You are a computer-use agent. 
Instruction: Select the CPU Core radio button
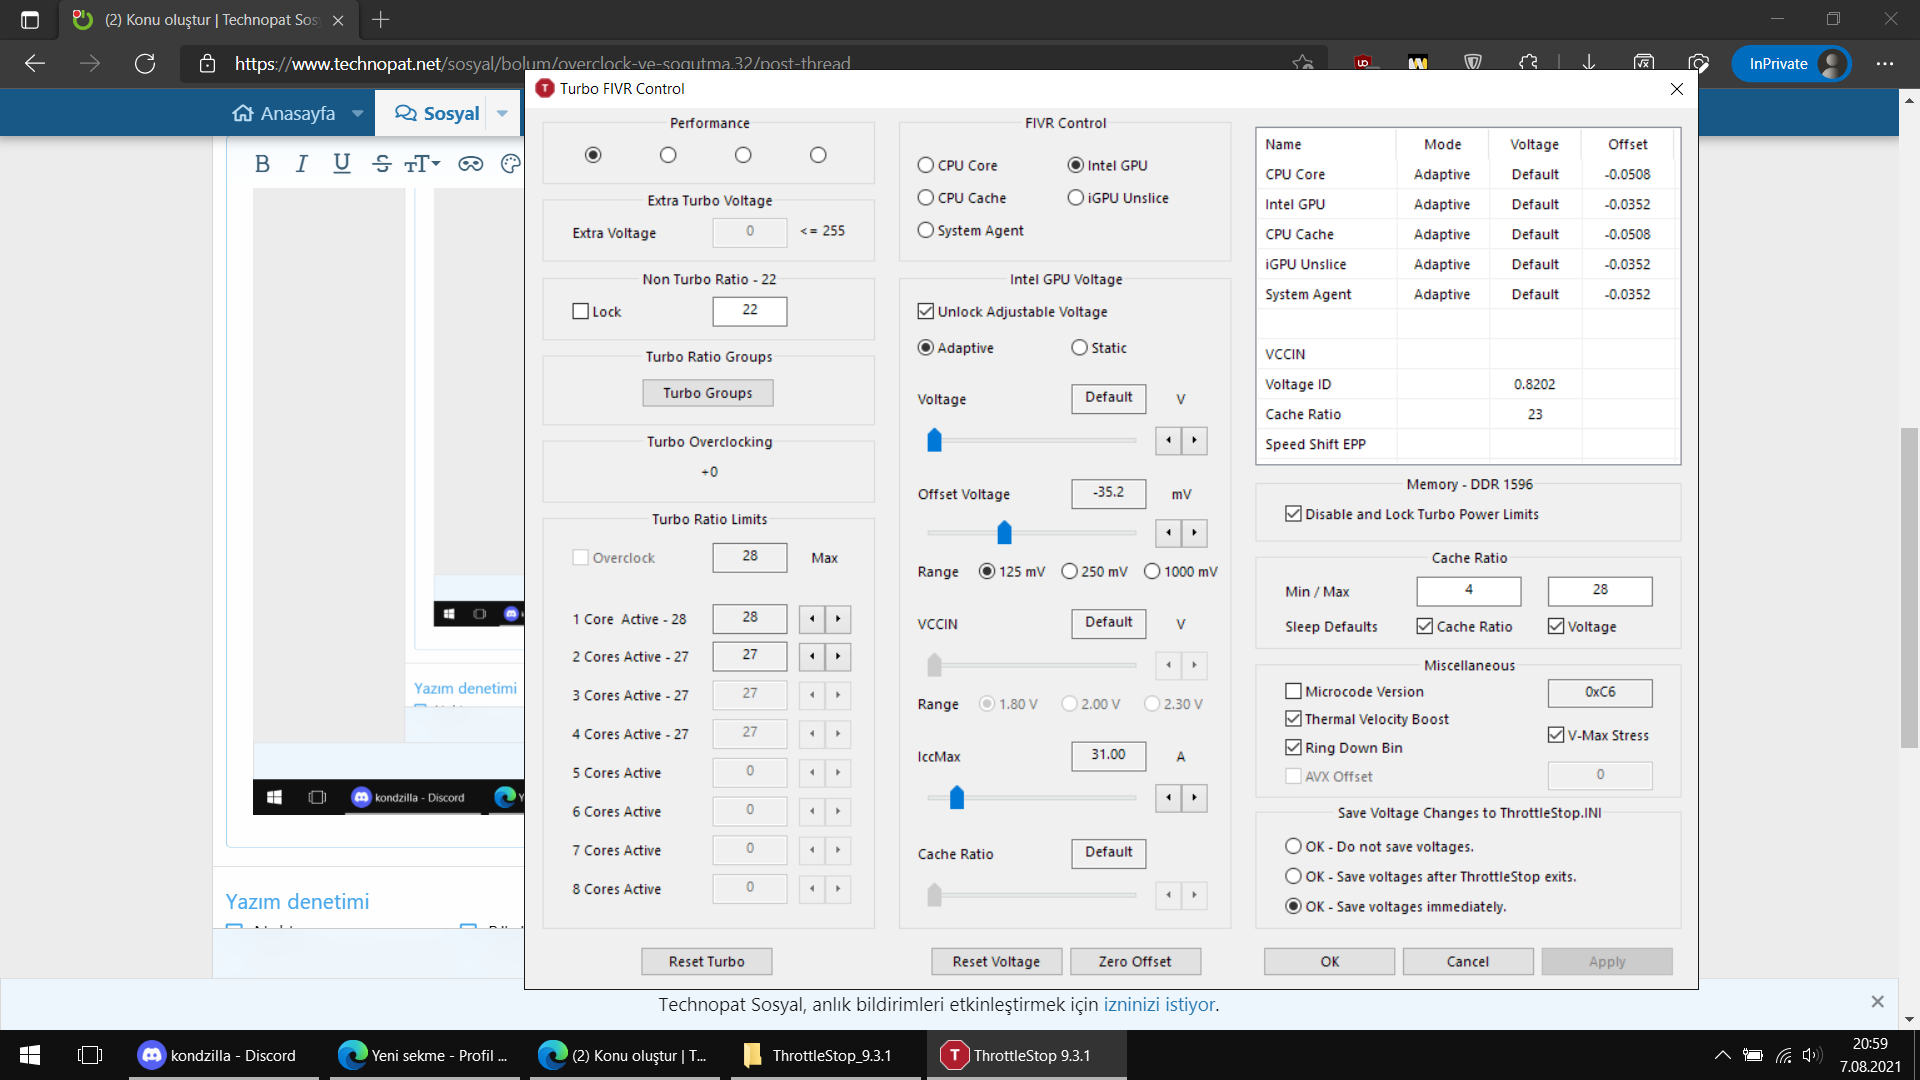click(x=926, y=166)
